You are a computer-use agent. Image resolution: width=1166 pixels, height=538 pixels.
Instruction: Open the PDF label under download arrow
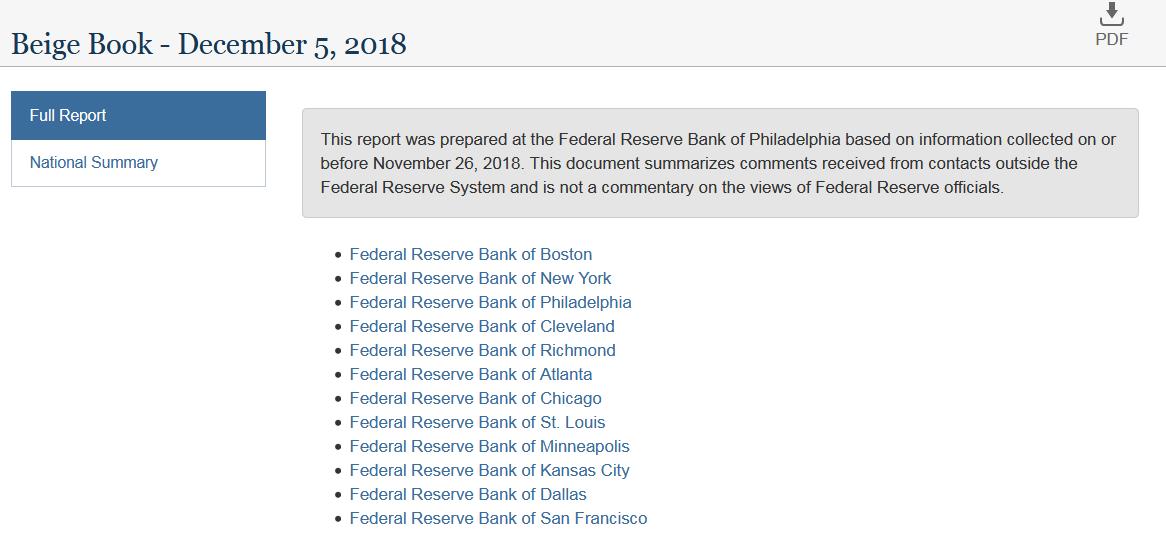coord(1112,39)
